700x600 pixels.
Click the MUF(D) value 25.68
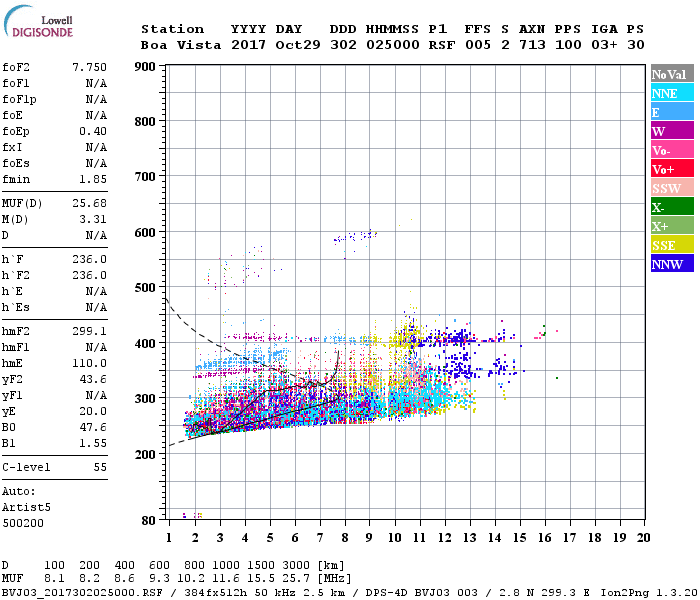pos(90,203)
